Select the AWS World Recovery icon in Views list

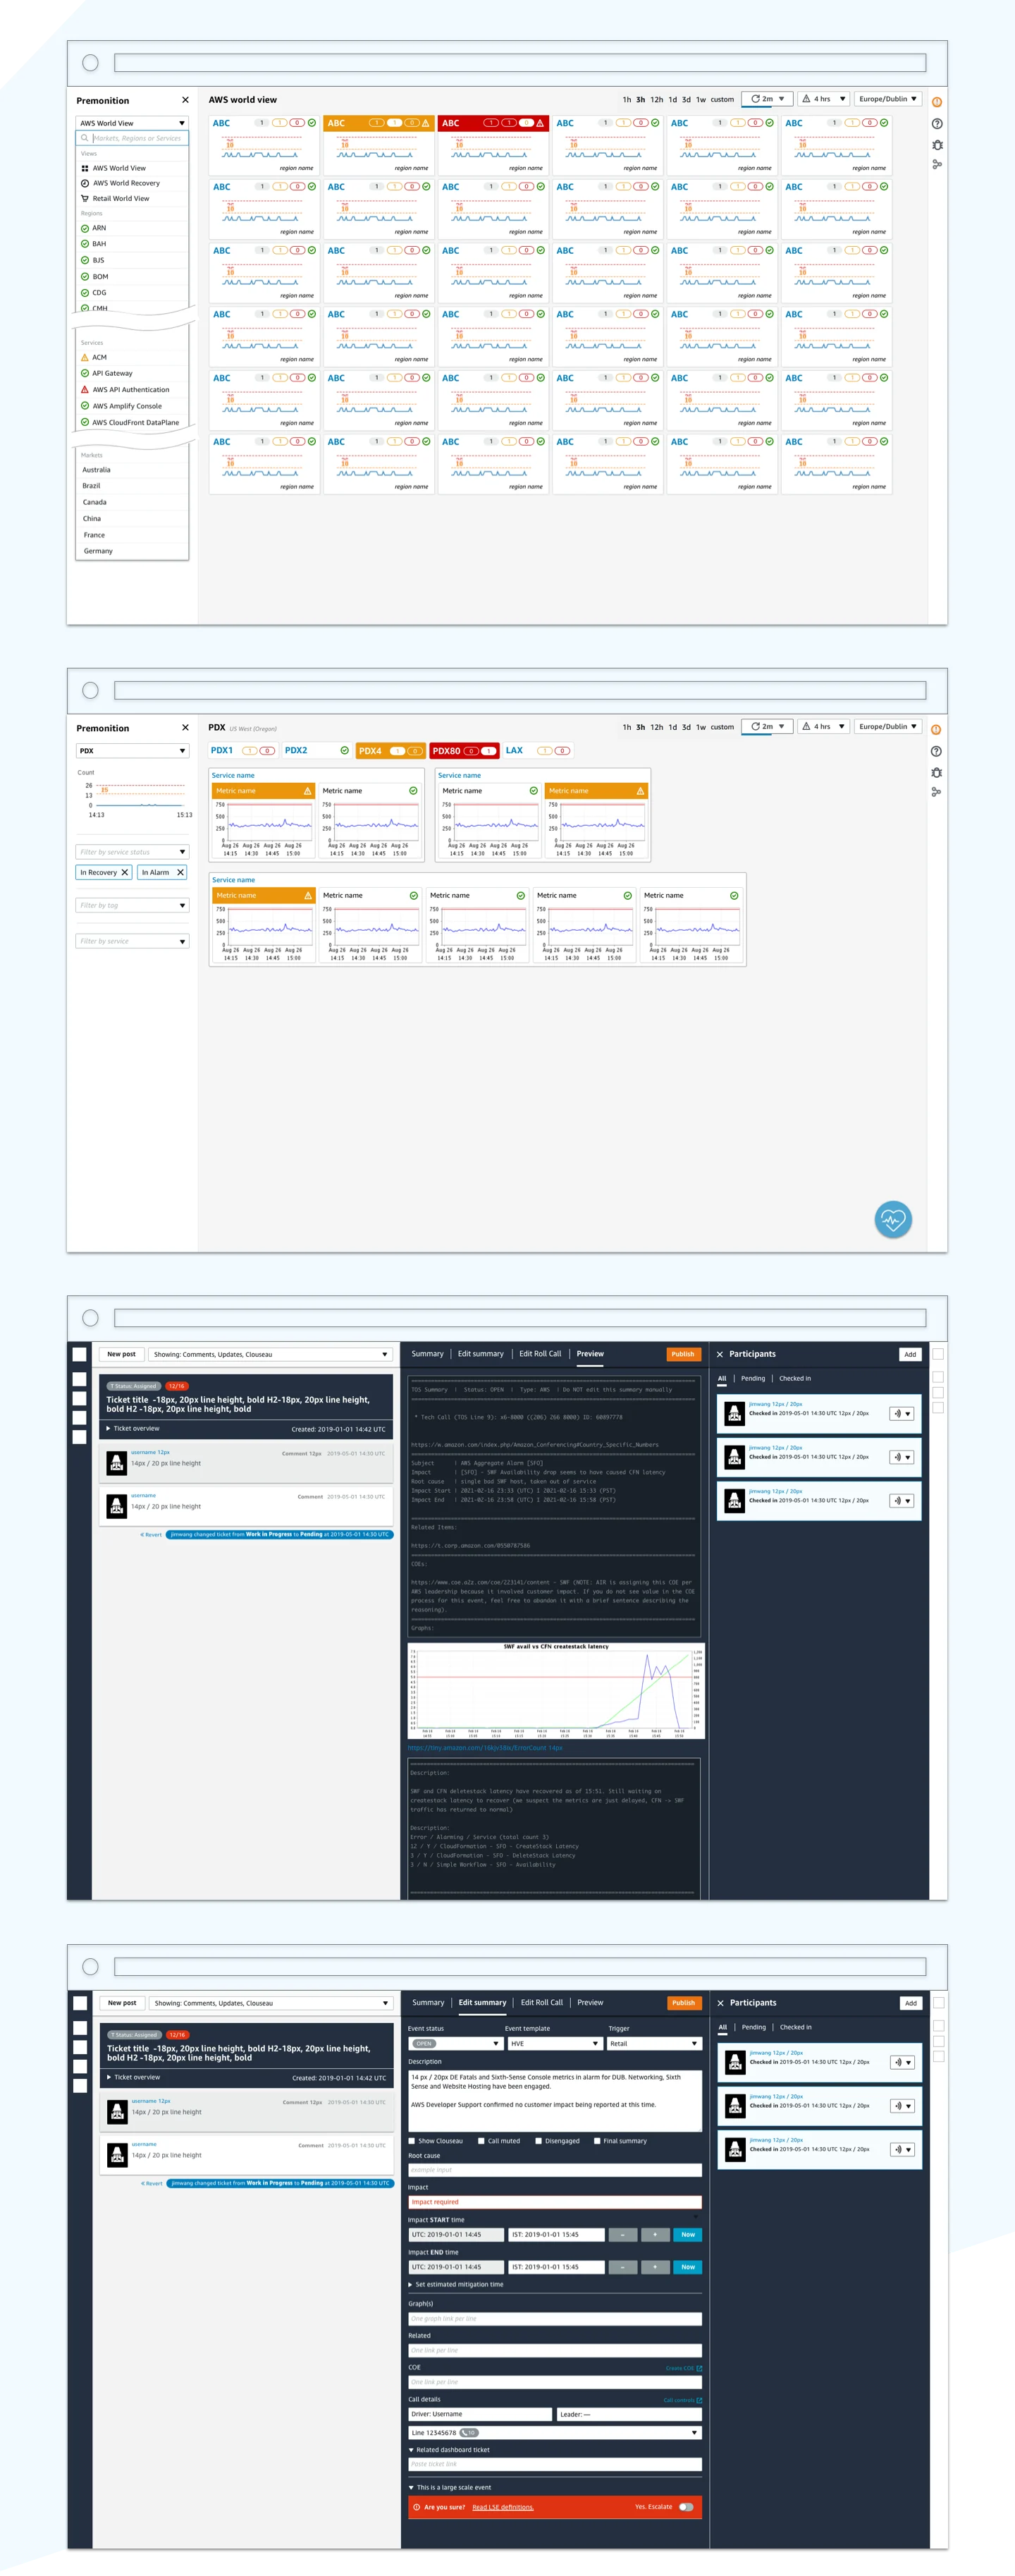coord(85,183)
